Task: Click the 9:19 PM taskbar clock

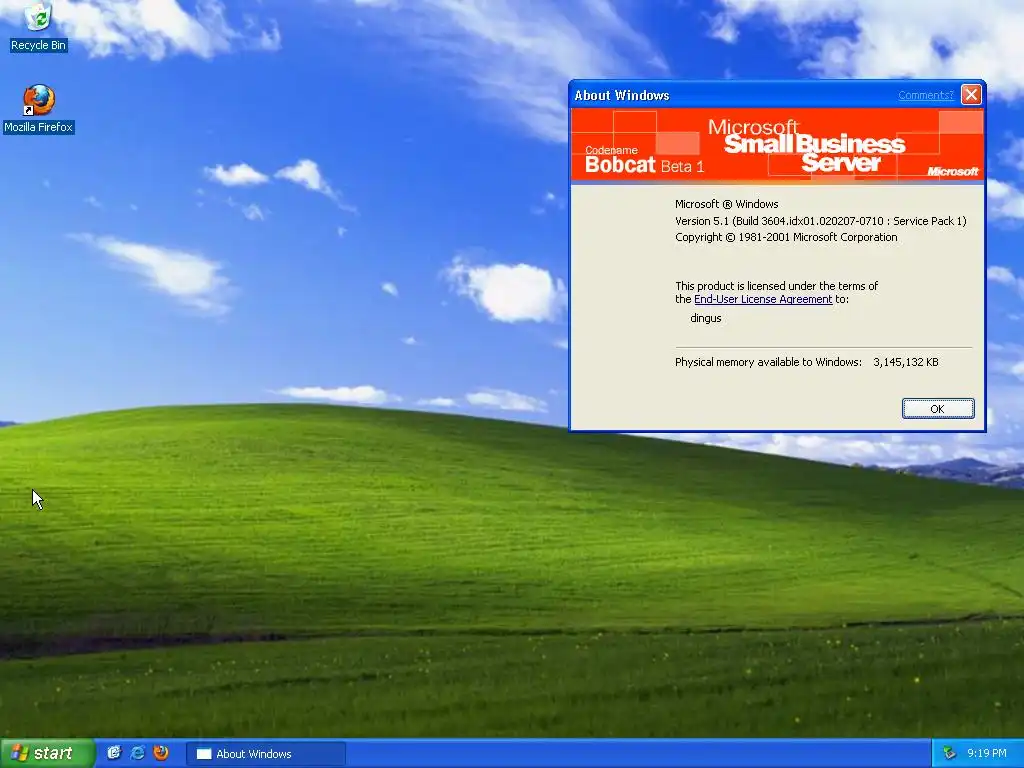Action: 987,754
